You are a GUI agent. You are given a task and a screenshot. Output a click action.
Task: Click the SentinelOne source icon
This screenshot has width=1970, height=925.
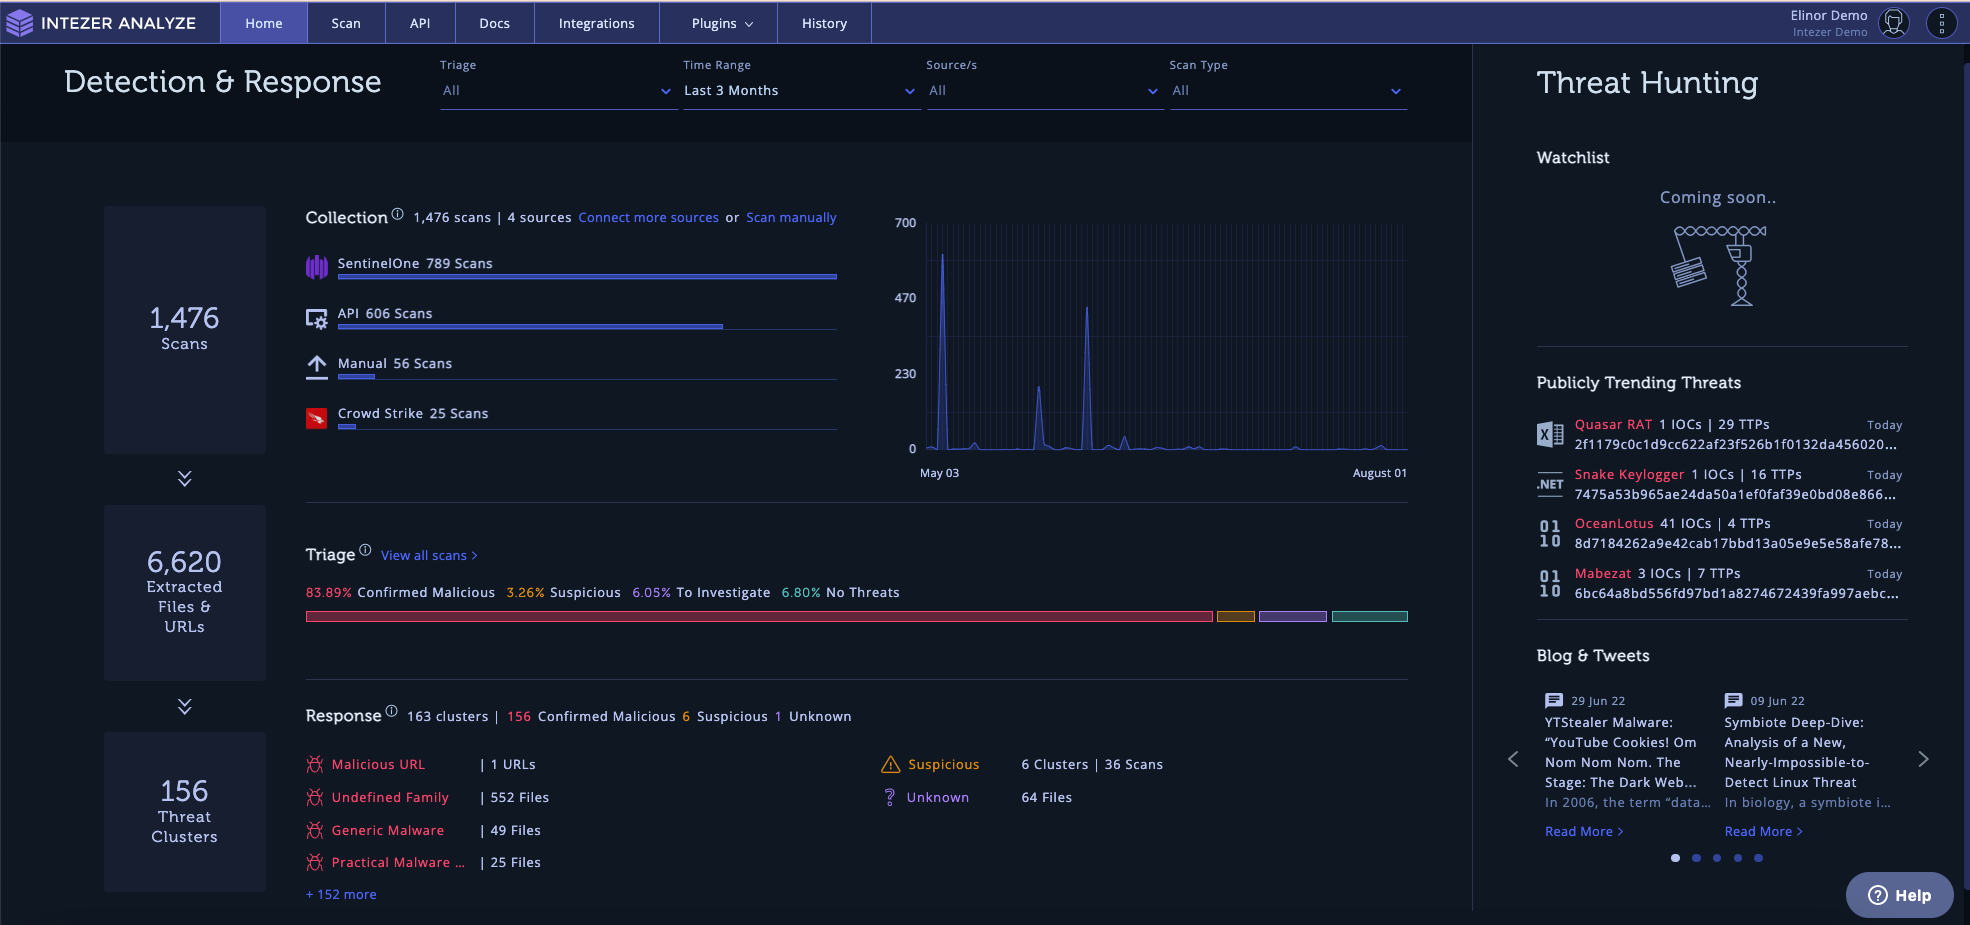pyautogui.click(x=316, y=266)
